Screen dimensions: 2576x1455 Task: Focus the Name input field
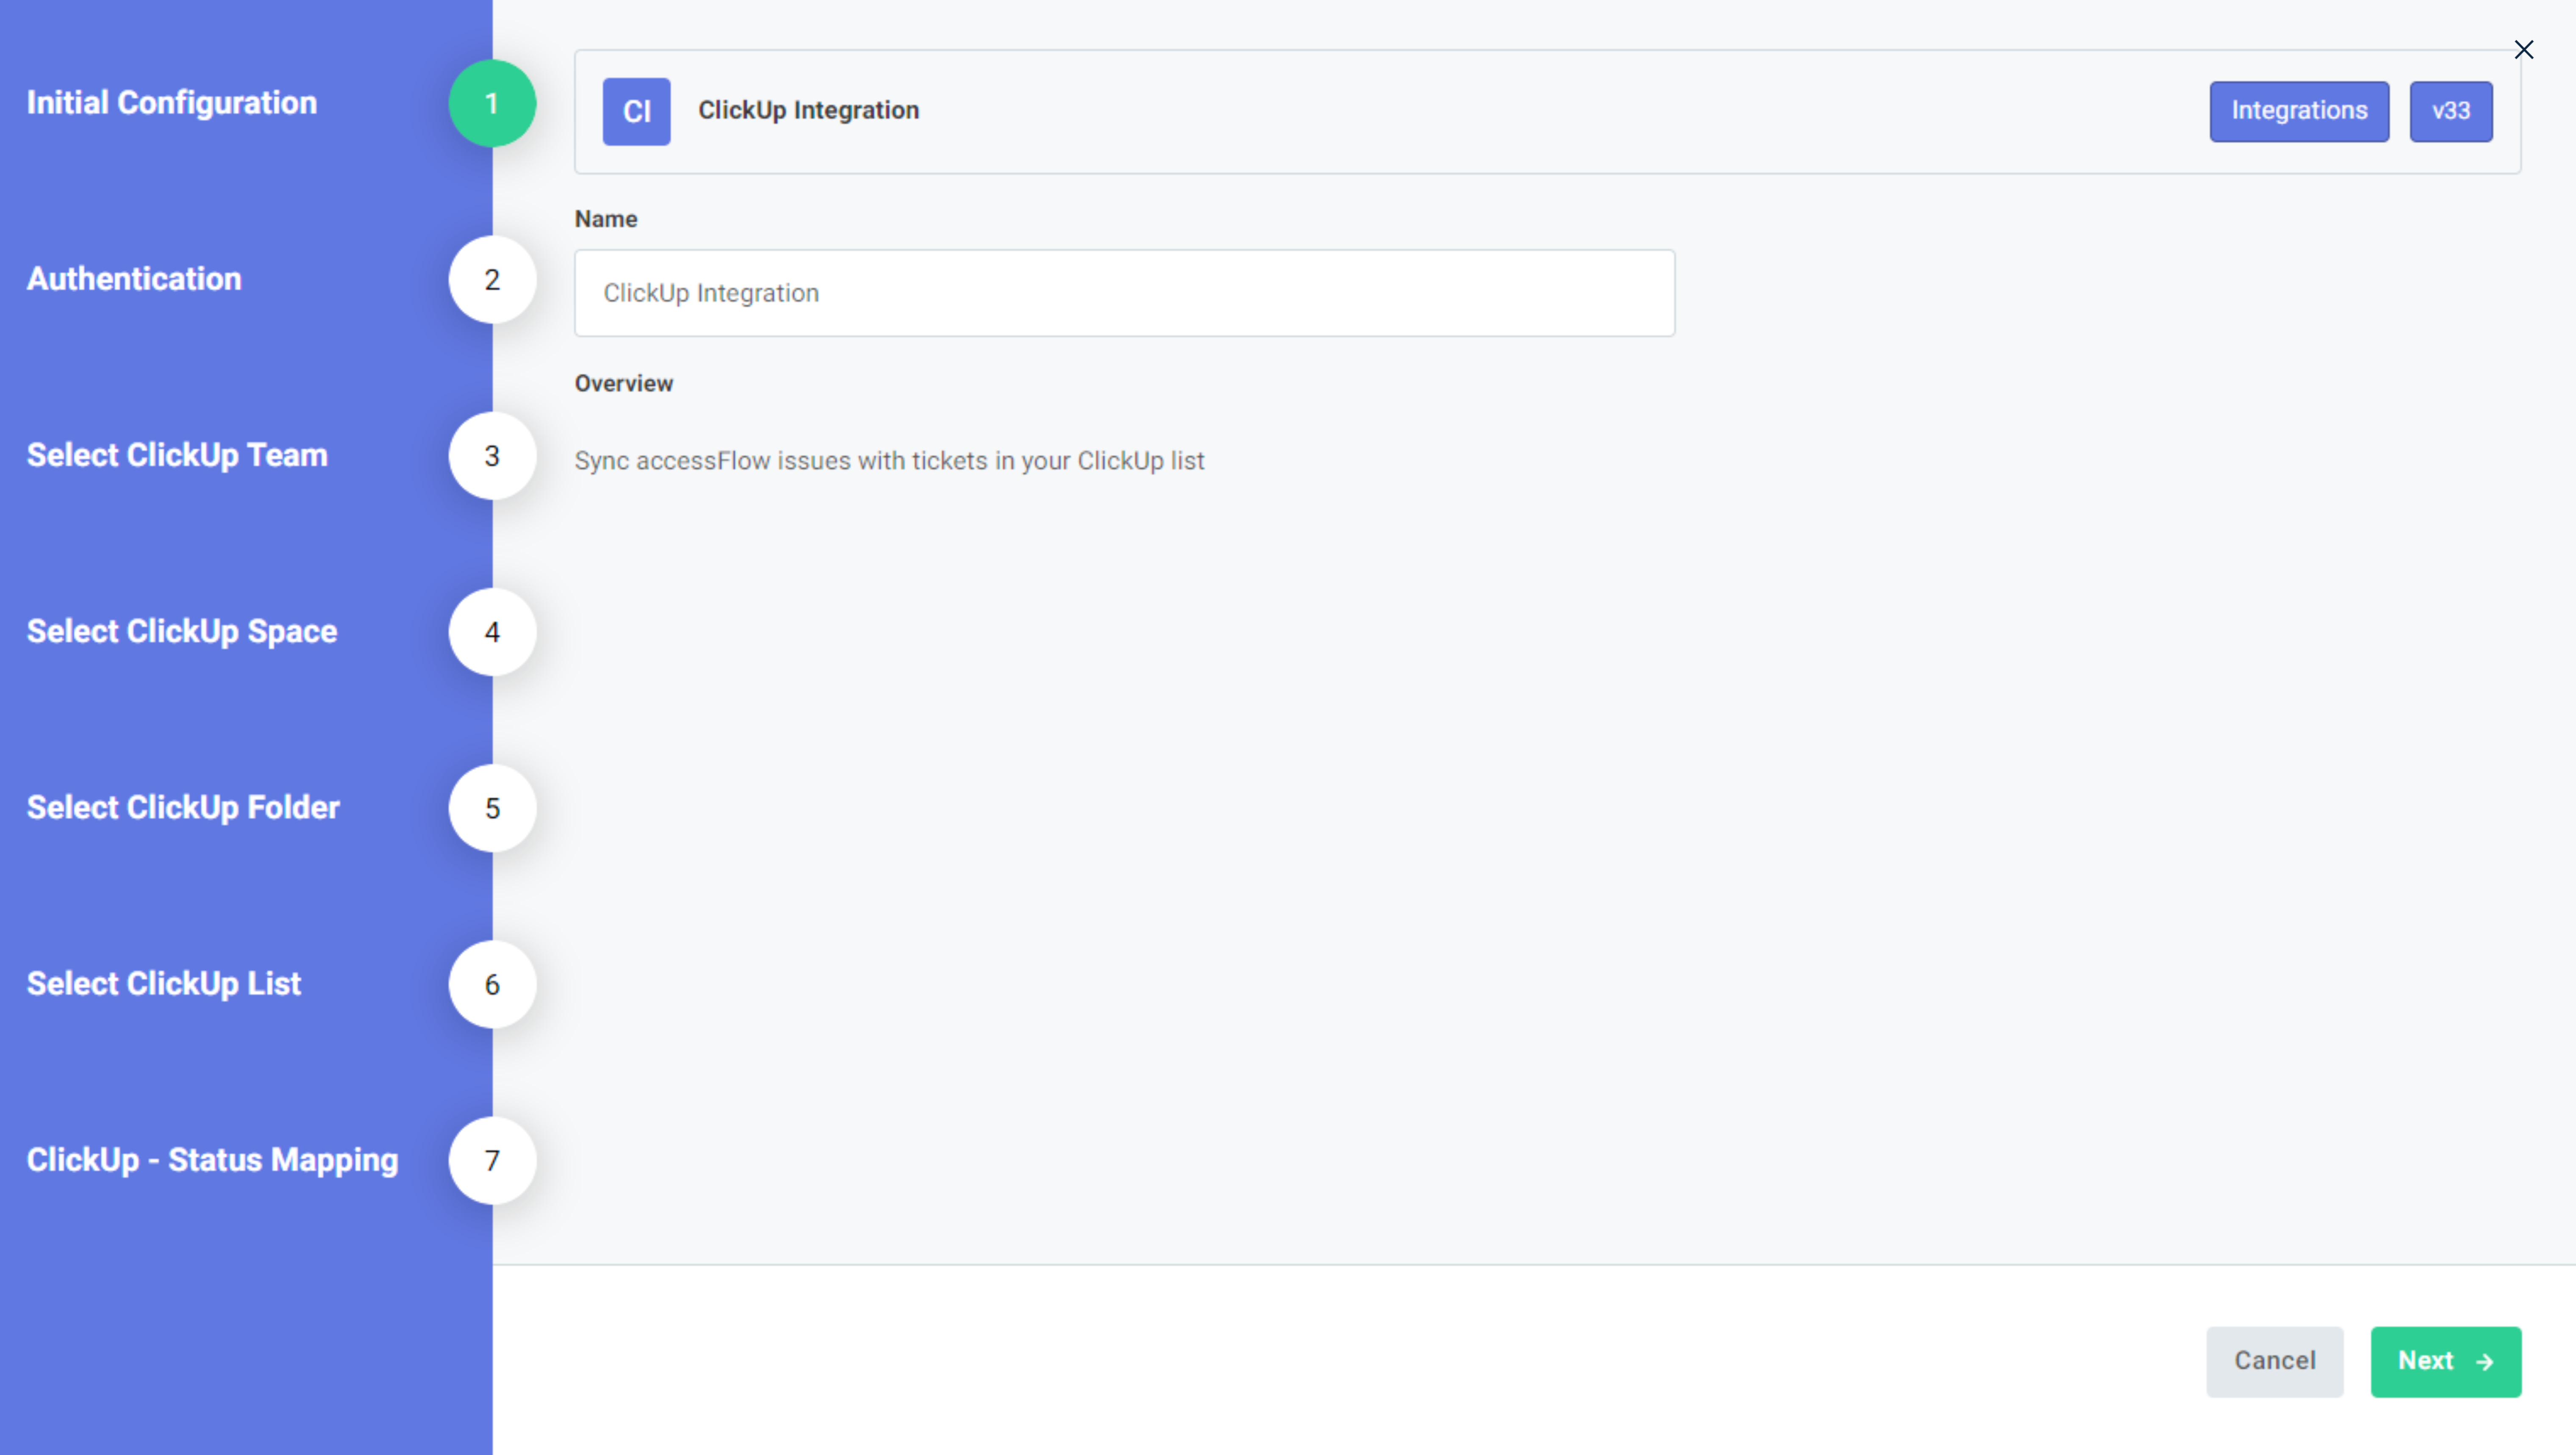pyautogui.click(x=1123, y=293)
